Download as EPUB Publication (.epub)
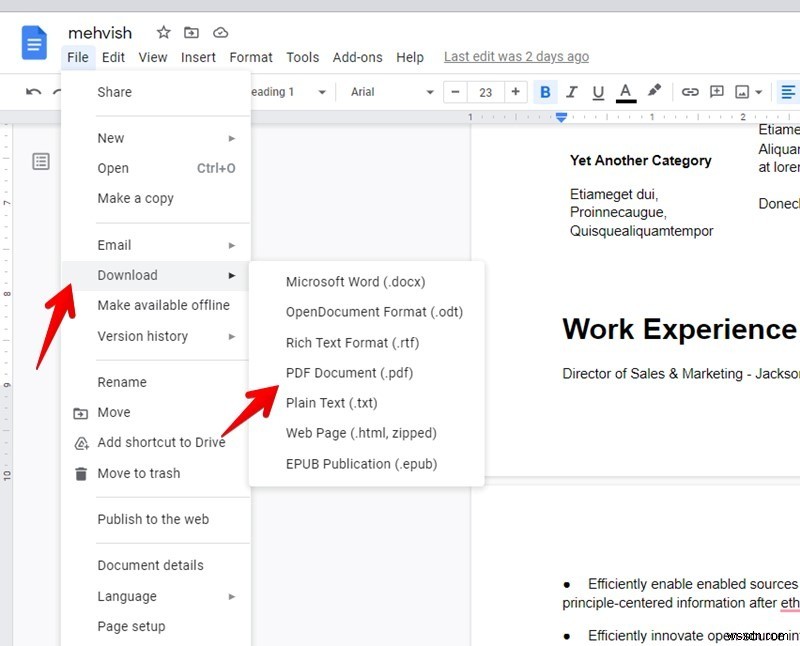Image resolution: width=800 pixels, height=646 pixels. pyautogui.click(x=366, y=464)
